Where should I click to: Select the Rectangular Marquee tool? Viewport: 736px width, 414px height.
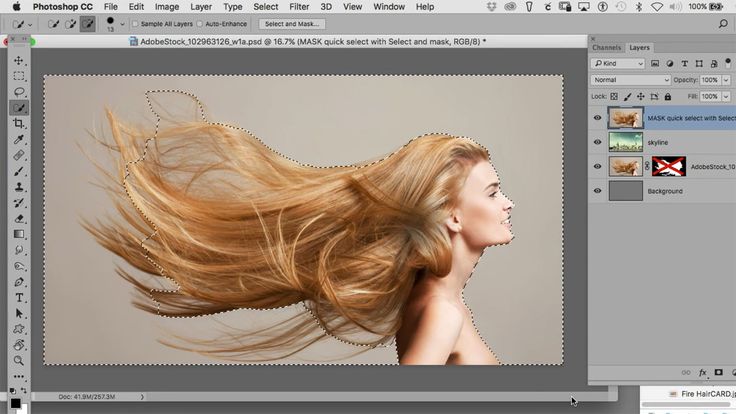(x=19, y=76)
